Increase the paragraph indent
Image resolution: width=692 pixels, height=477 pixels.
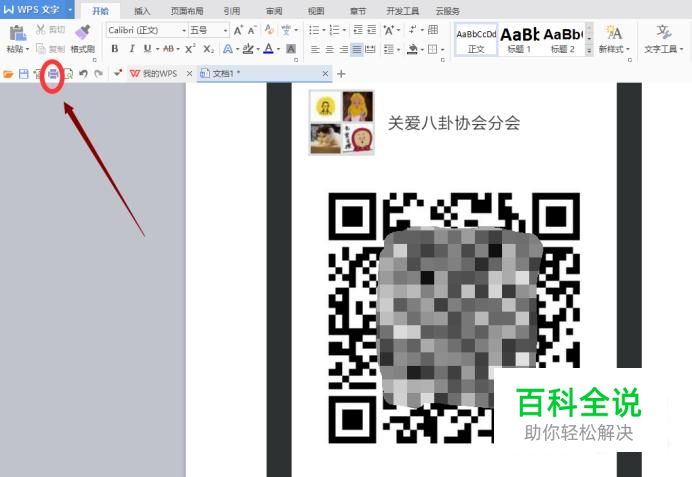372,30
